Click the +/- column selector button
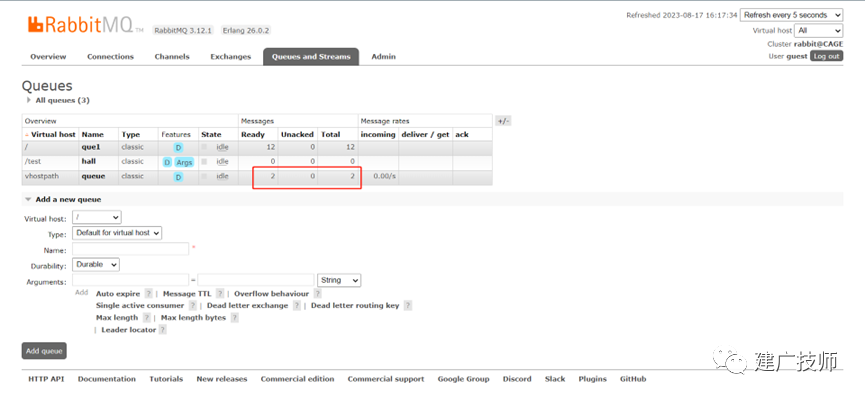This screenshot has width=865, height=399. point(503,121)
